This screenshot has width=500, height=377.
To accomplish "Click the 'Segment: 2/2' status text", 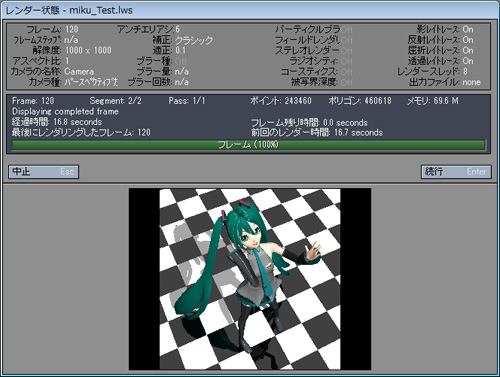I will point(116,101).
